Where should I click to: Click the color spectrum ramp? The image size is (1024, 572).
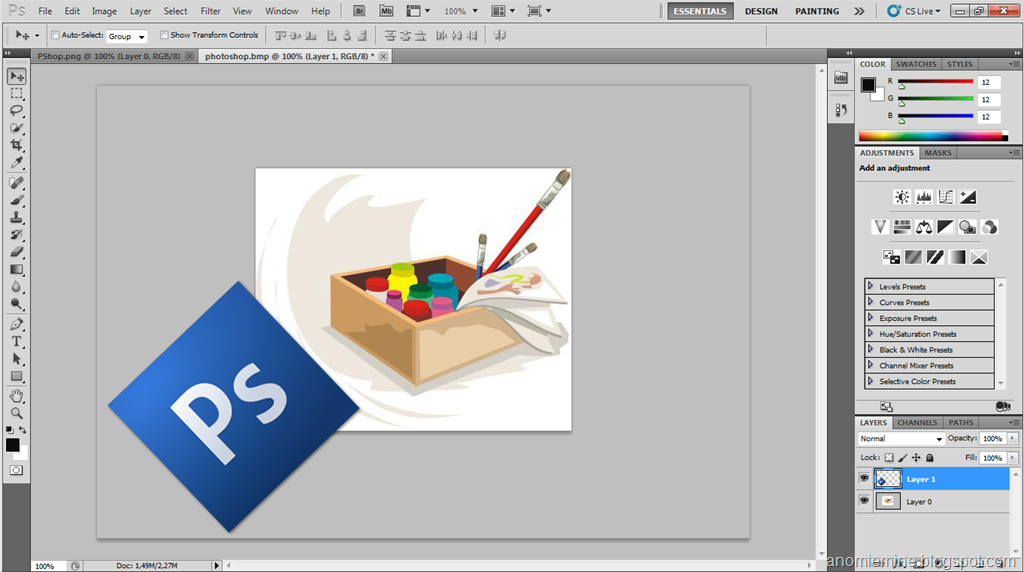pyautogui.click(x=933, y=136)
